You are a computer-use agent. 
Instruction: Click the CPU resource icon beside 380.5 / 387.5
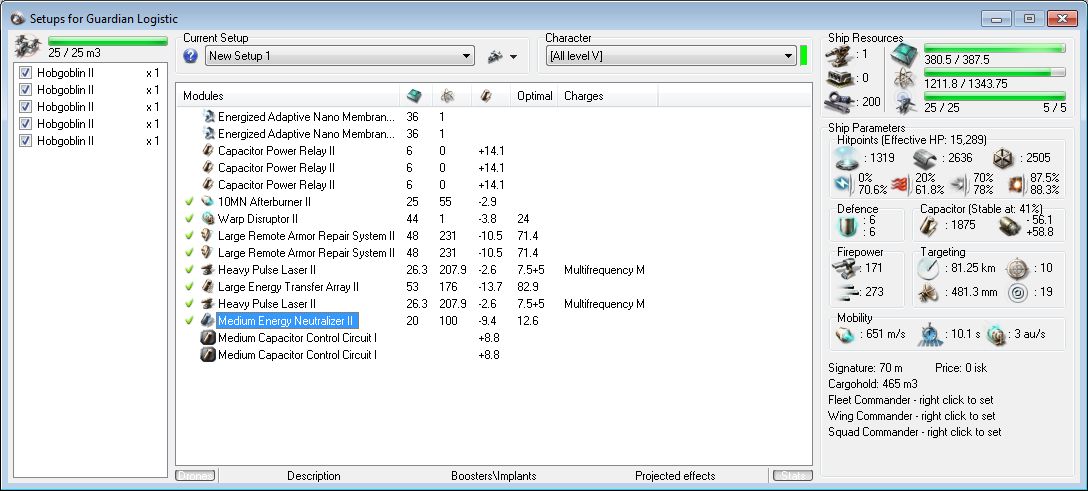906,53
